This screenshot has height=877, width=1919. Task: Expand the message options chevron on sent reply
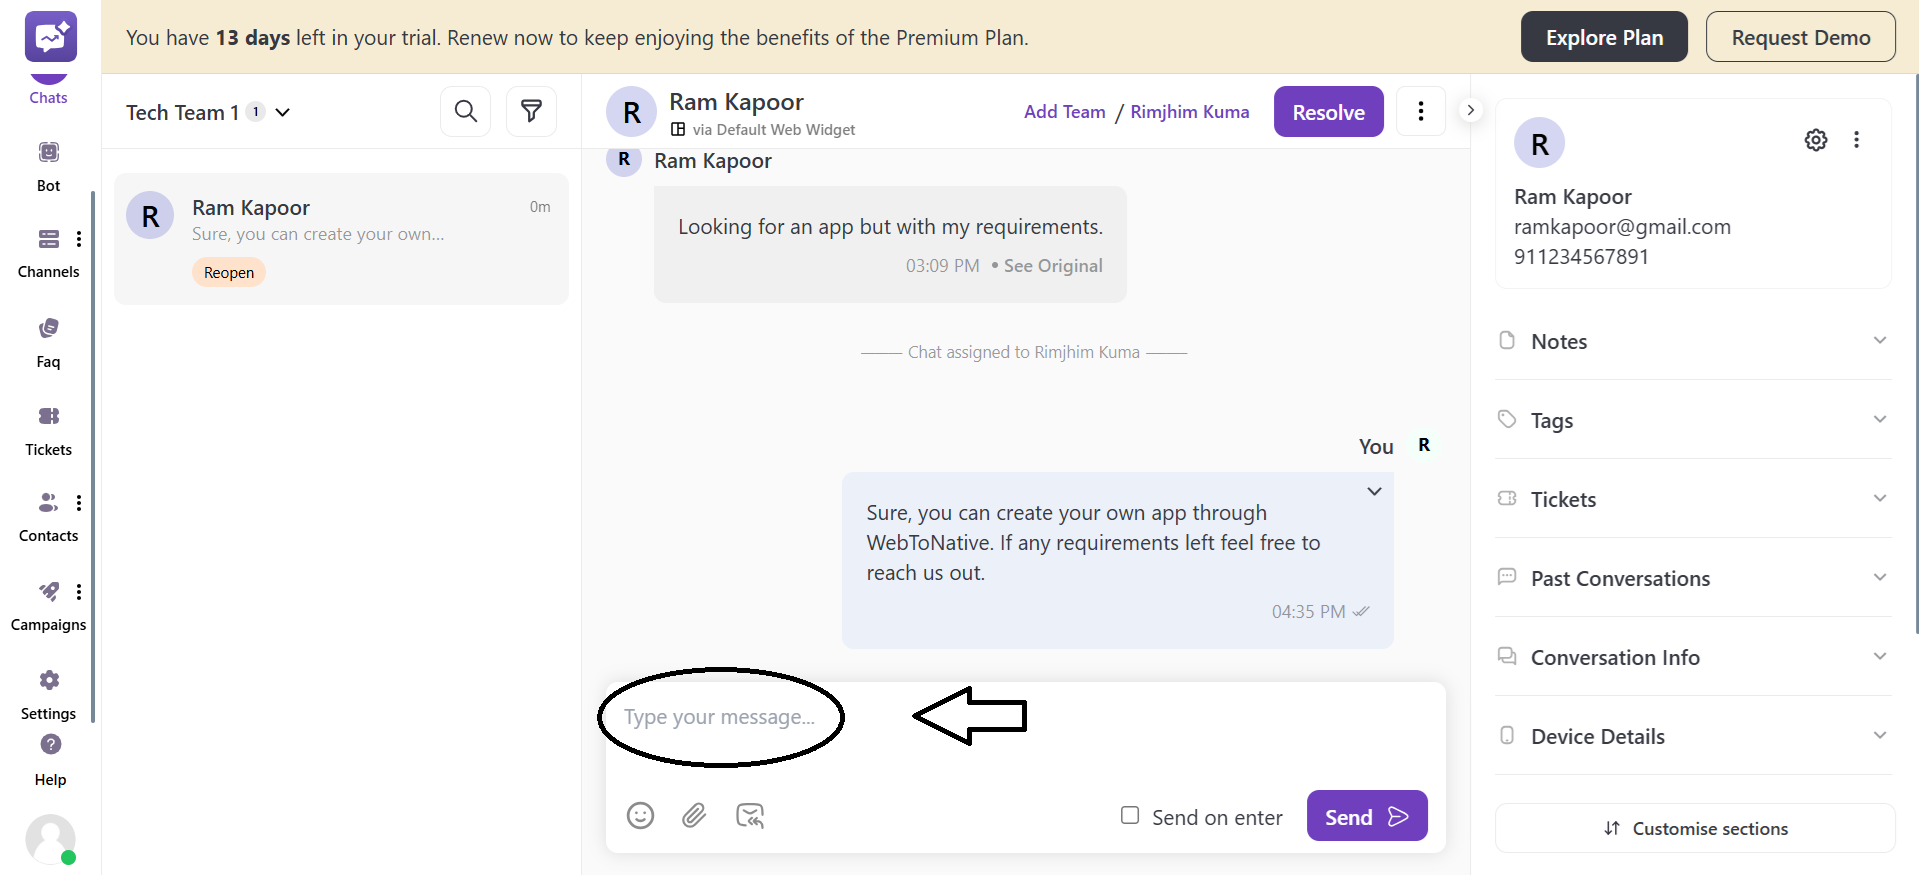click(x=1373, y=491)
